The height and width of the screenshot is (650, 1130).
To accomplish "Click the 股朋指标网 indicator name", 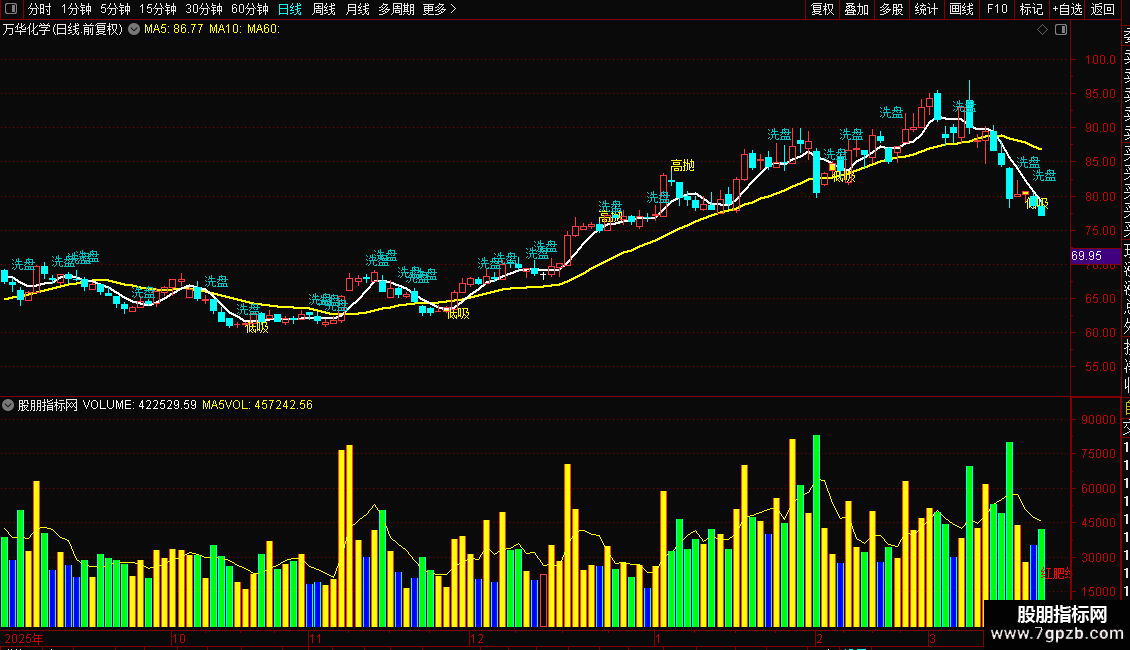I will (x=48, y=405).
